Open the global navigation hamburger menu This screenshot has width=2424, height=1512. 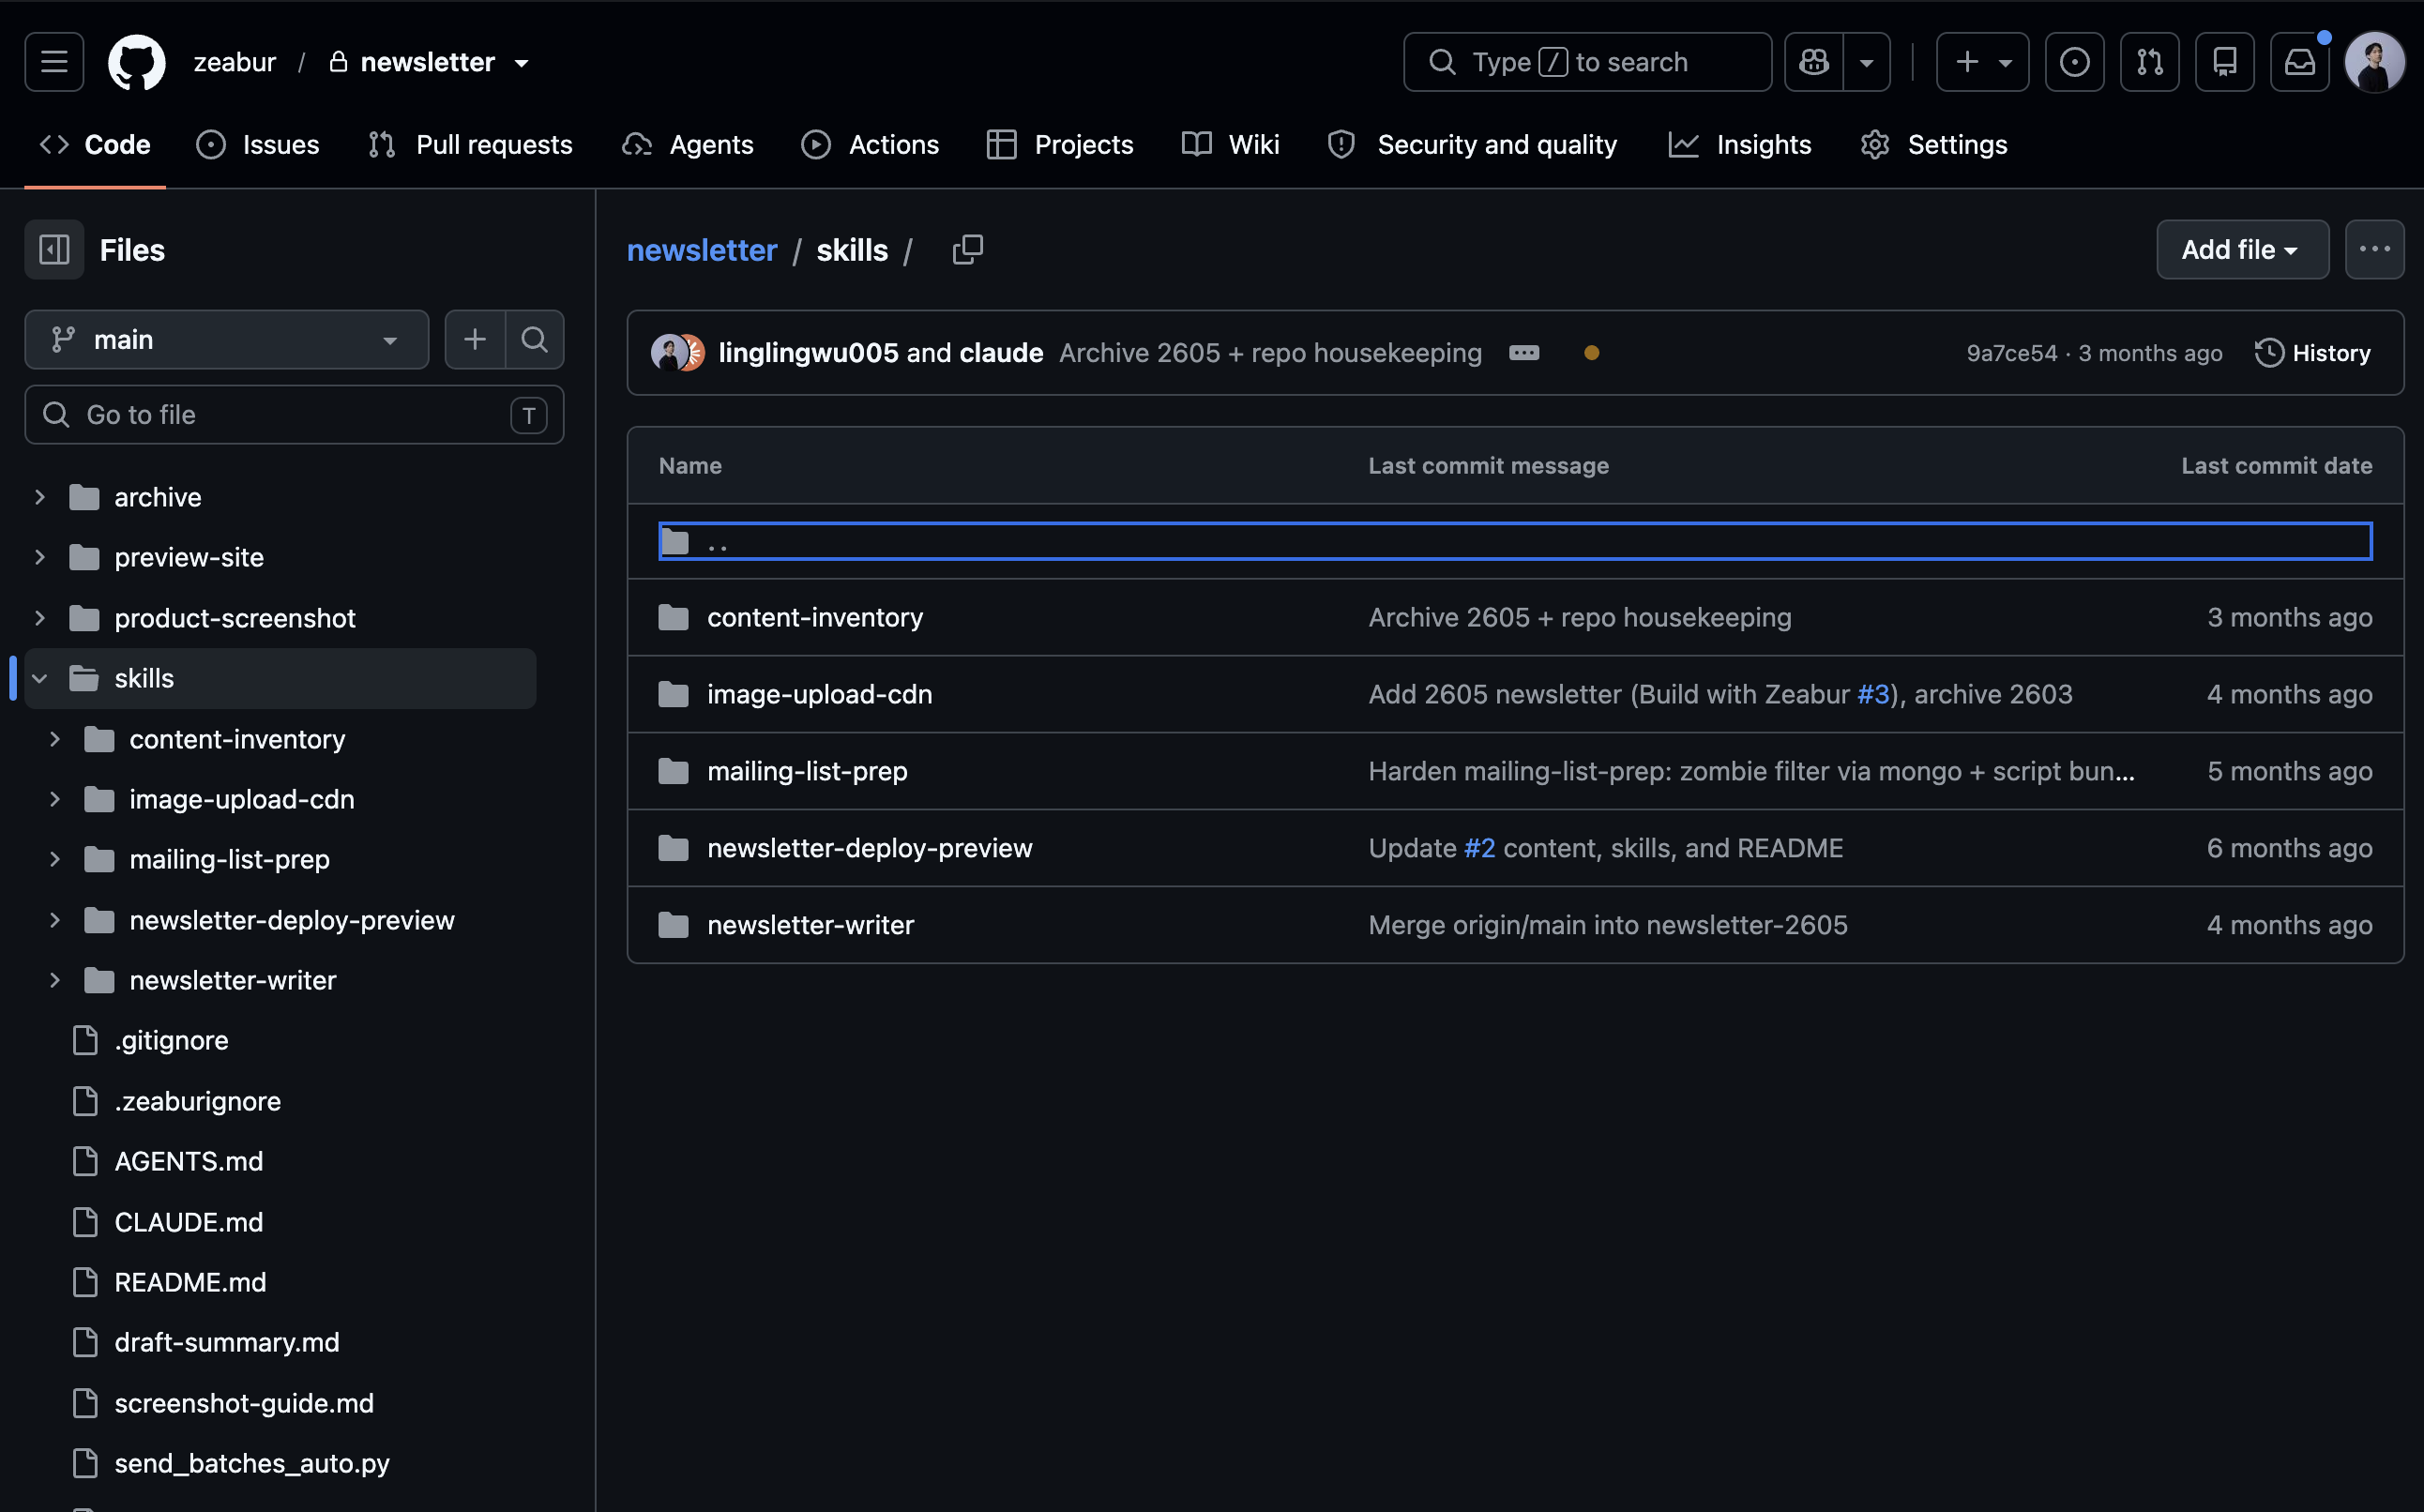coord(54,62)
